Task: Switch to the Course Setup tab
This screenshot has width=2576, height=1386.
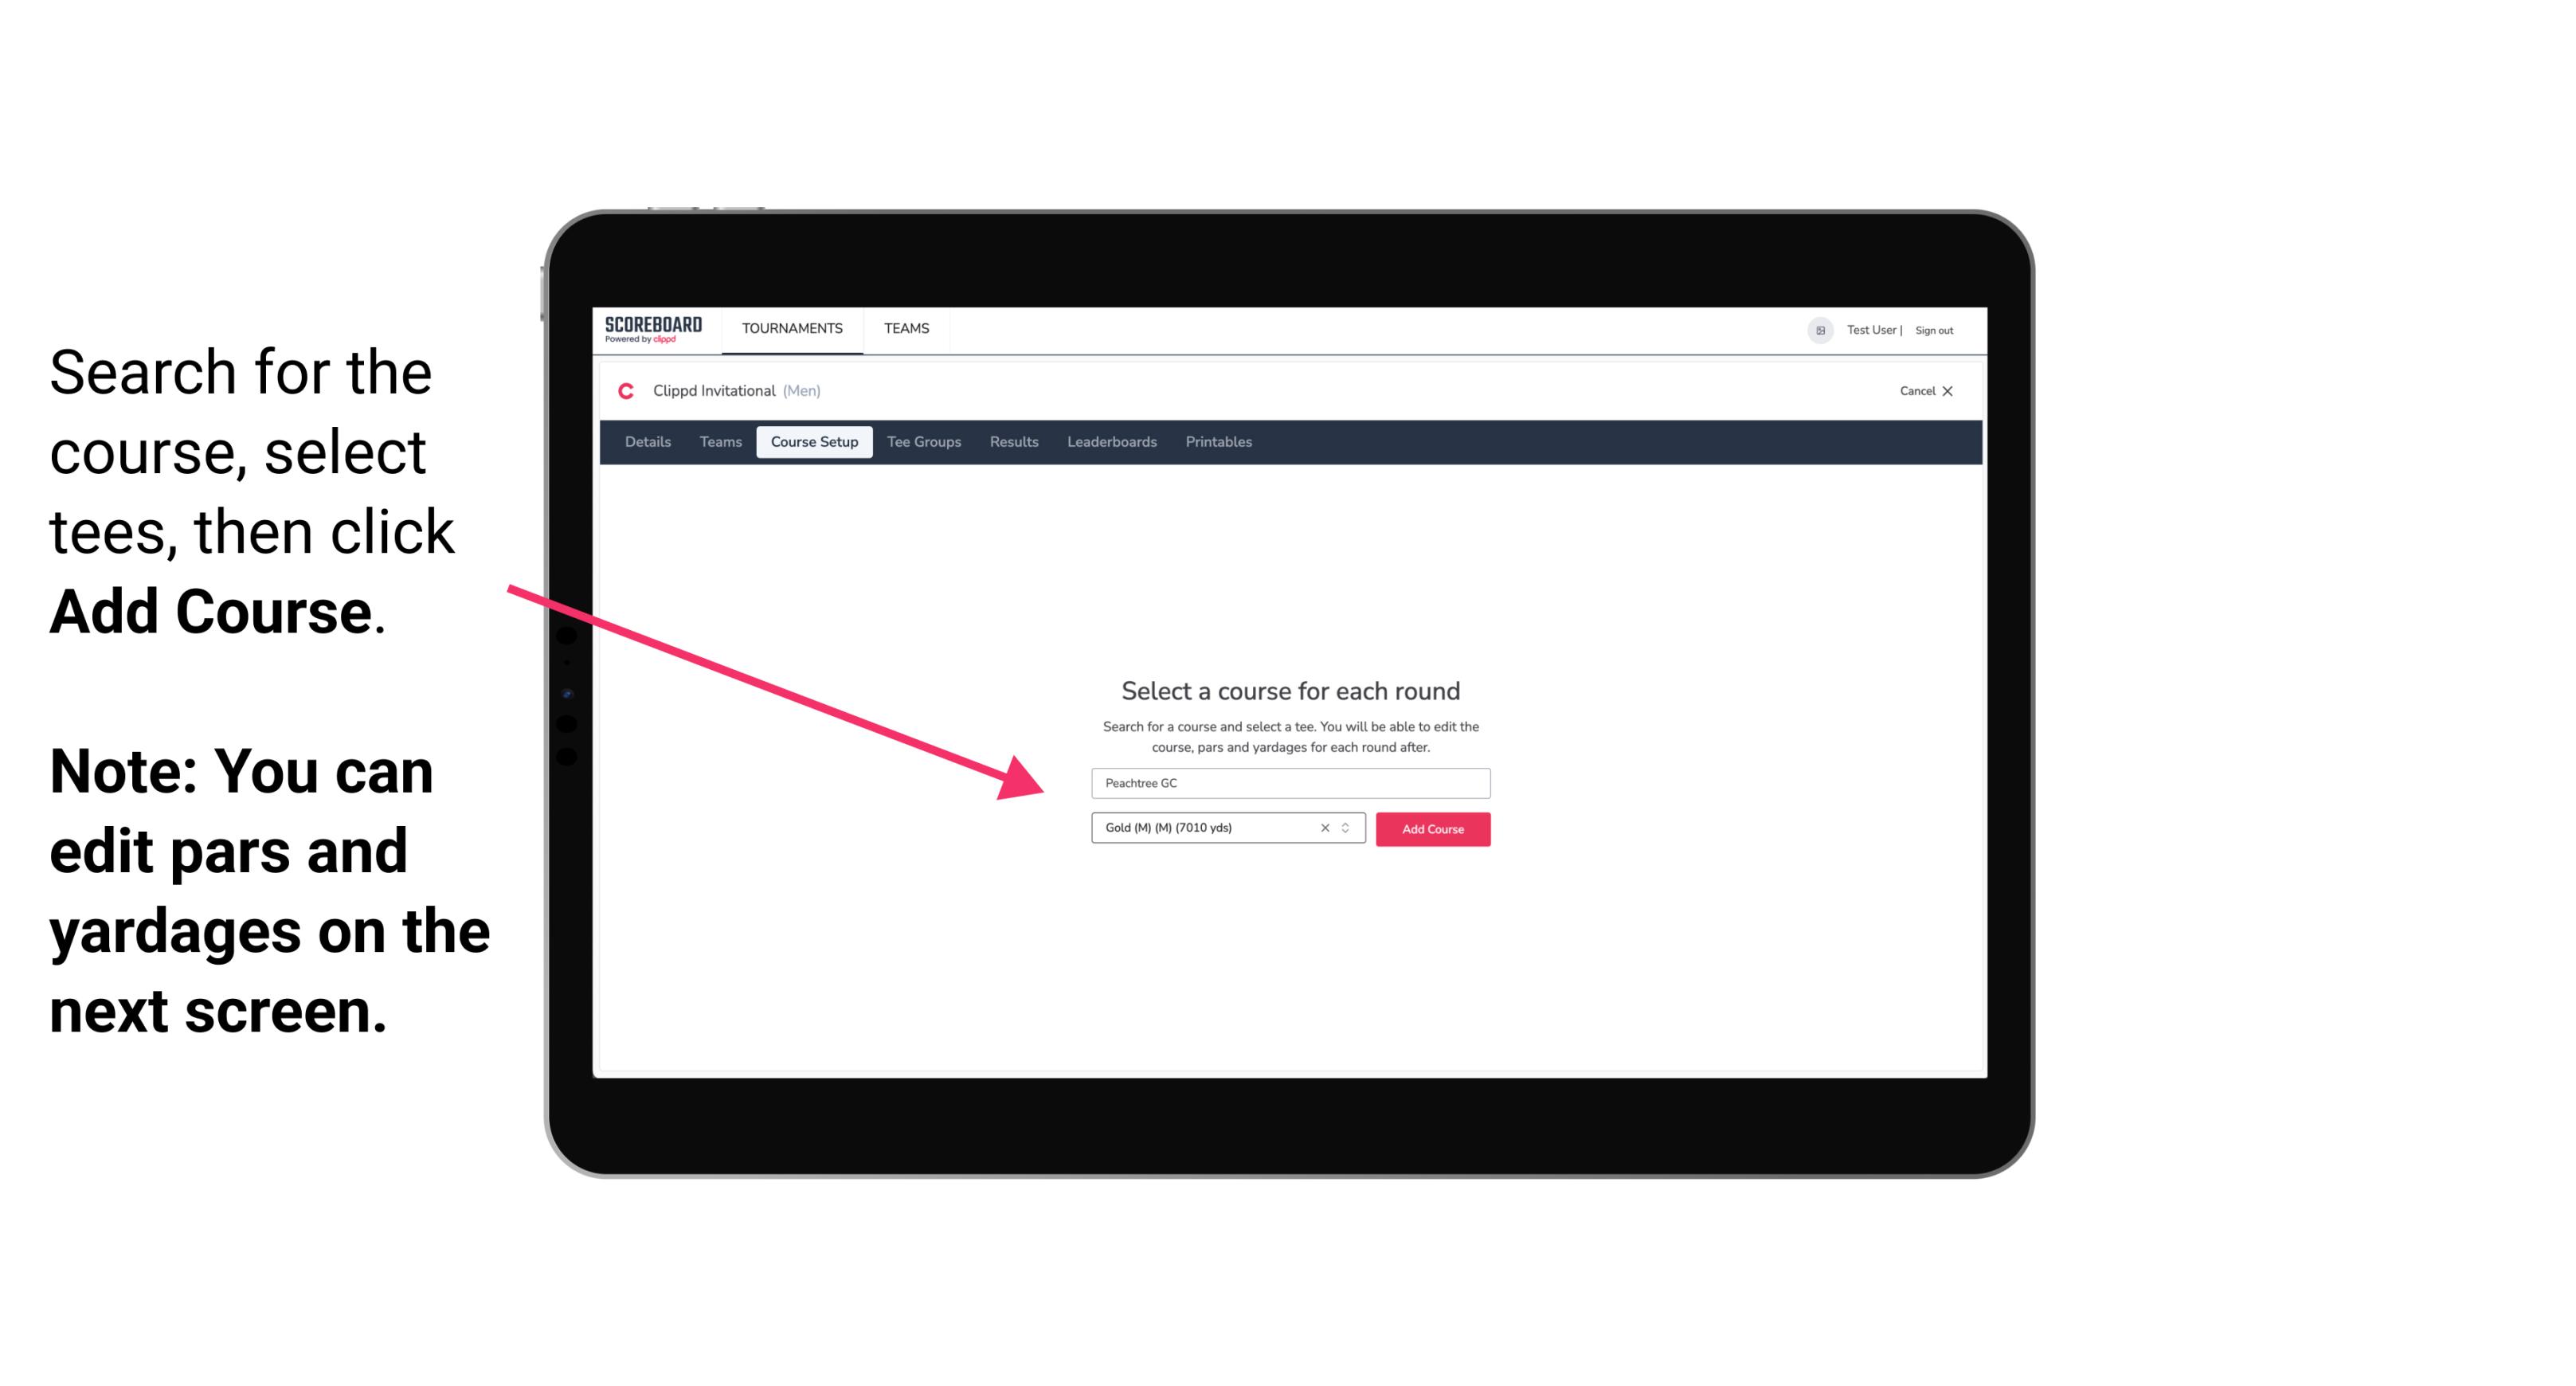Action: pyautogui.click(x=814, y=442)
